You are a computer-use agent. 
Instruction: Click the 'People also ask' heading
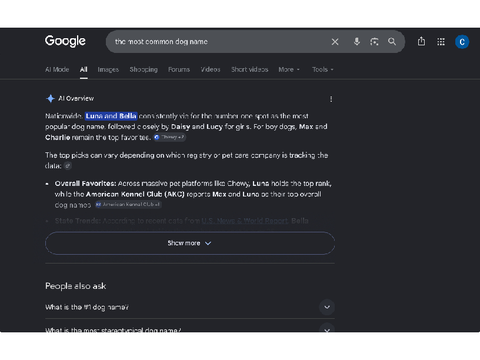coord(76,286)
